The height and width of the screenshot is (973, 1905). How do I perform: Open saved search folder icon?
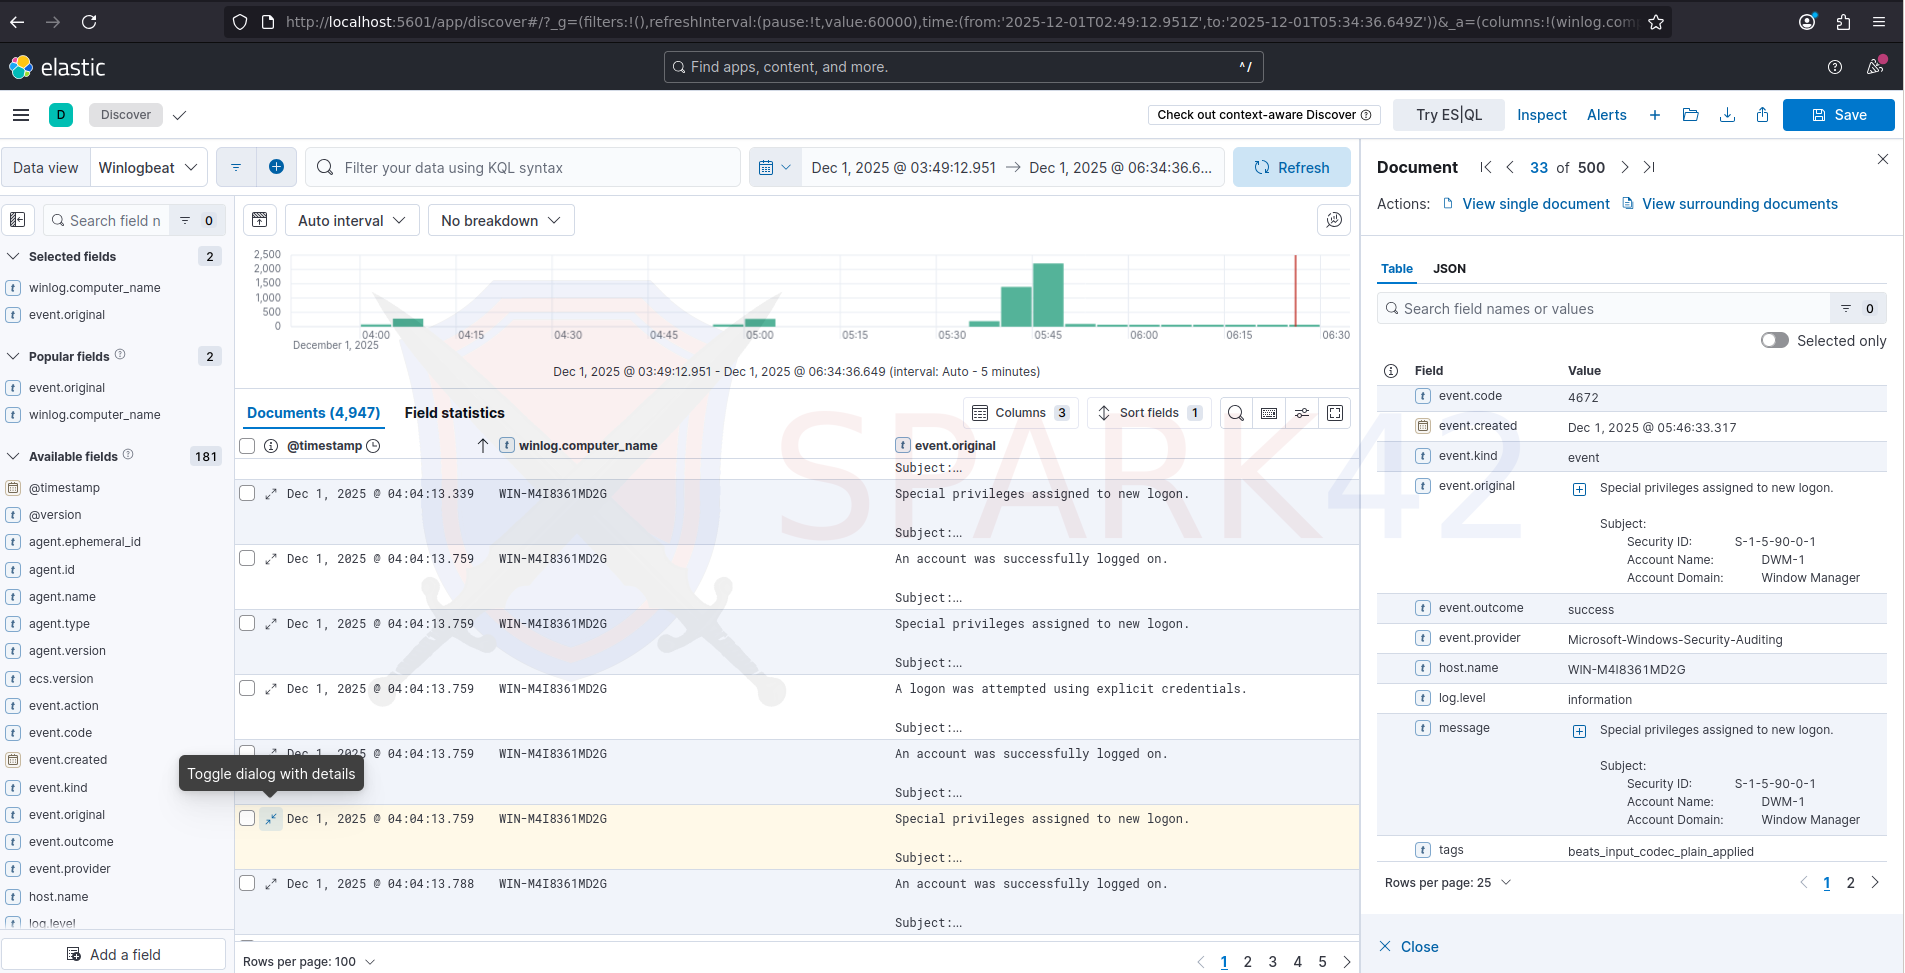point(1690,115)
